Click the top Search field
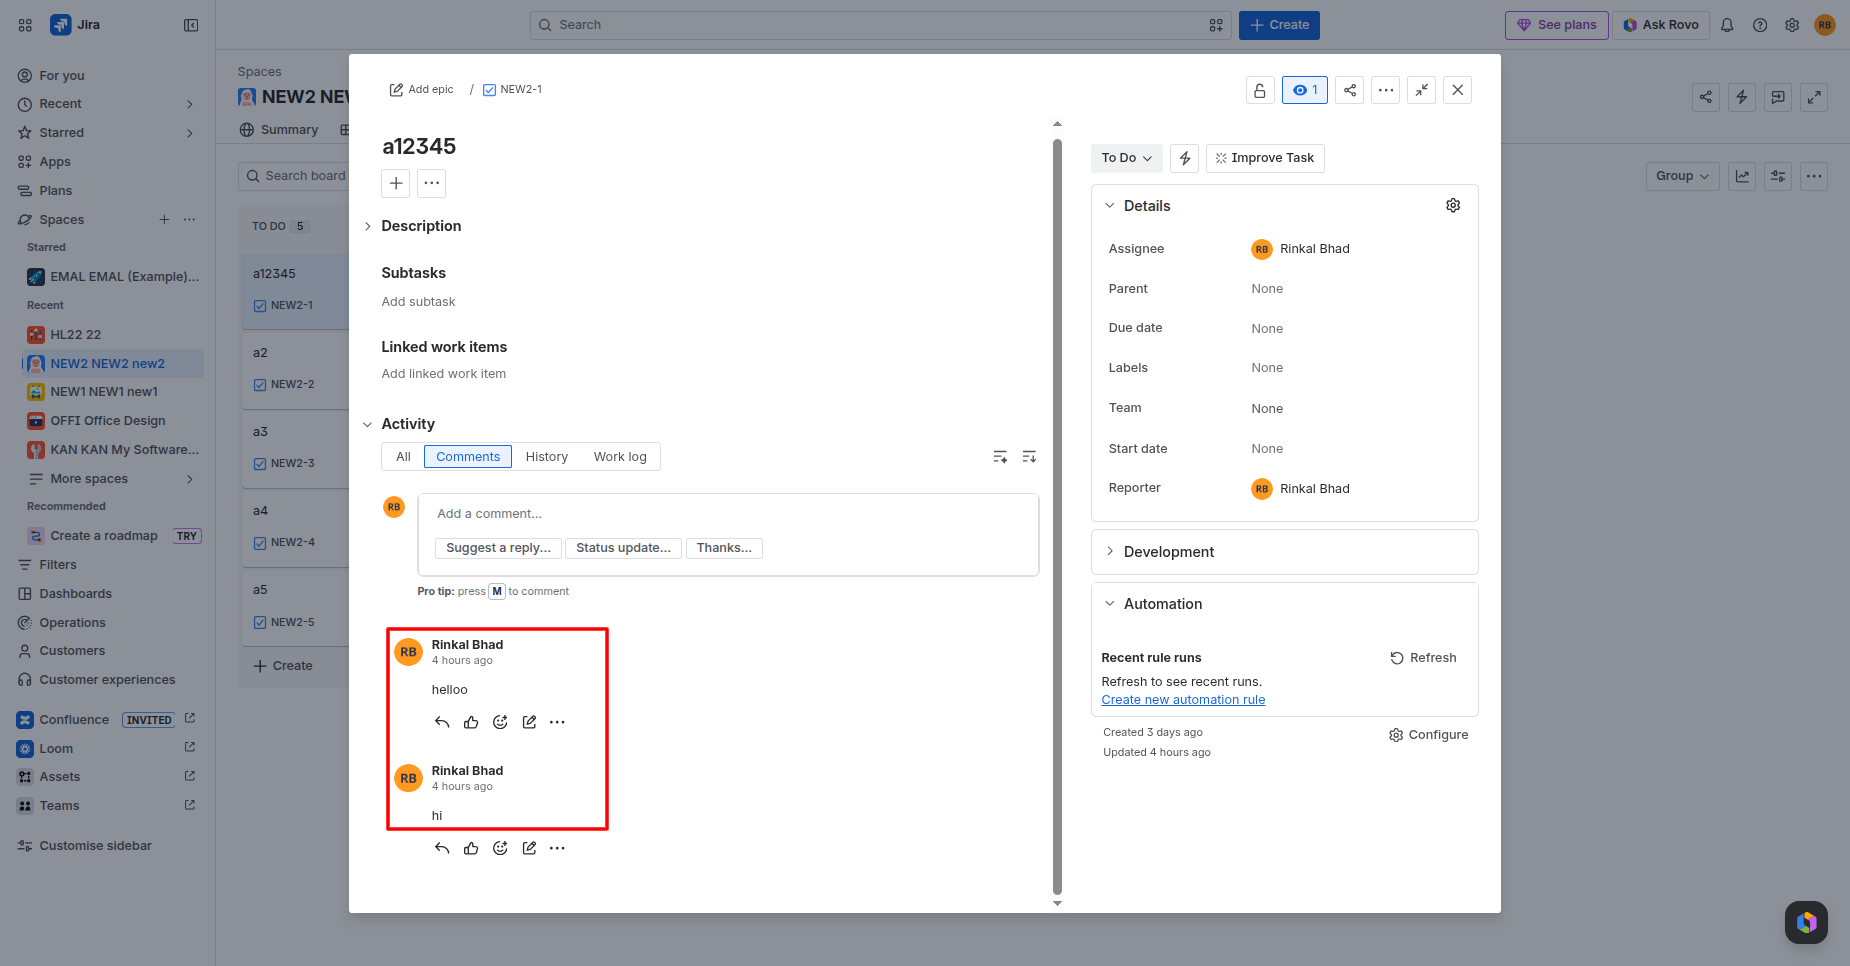The width and height of the screenshot is (1850, 966). pos(881,25)
